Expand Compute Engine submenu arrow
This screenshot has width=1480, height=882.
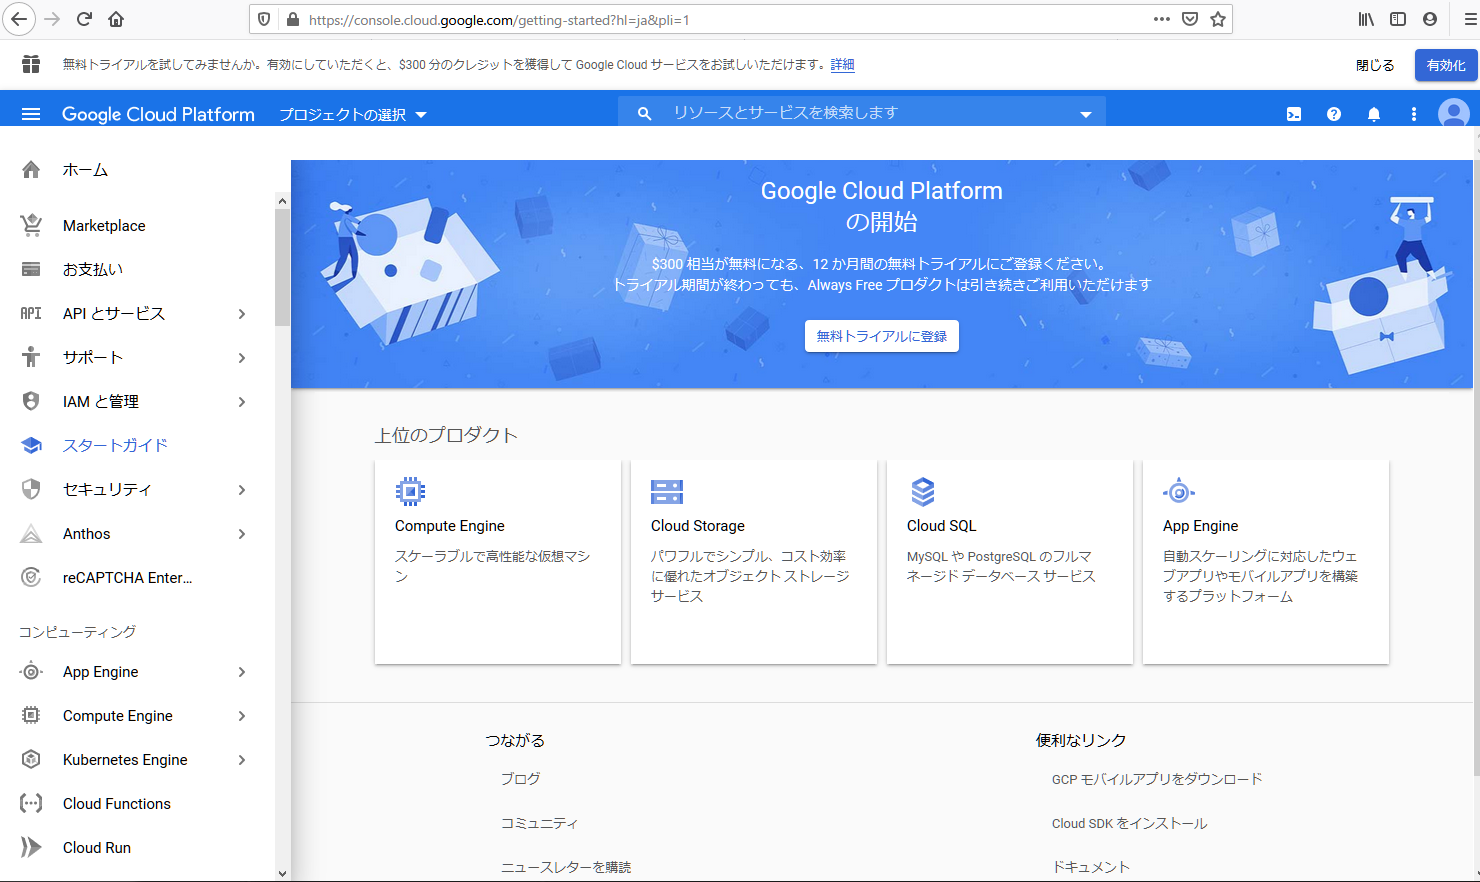242,716
